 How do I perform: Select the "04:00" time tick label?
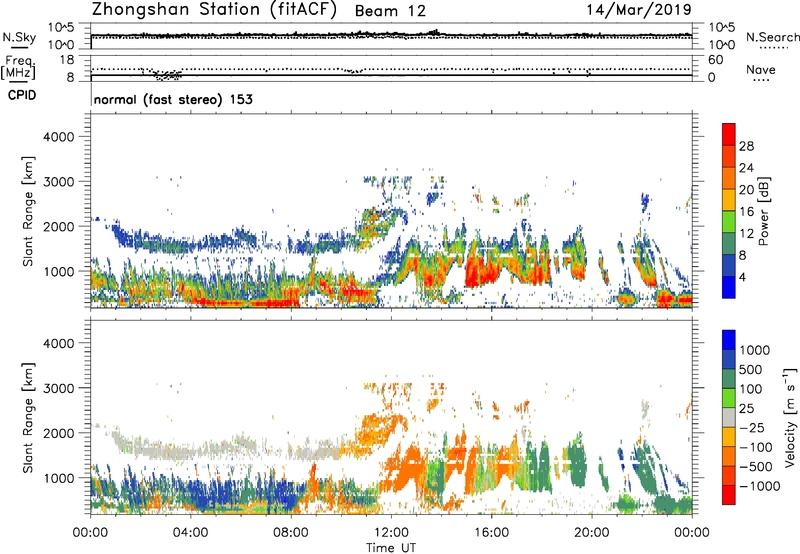pyautogui.click(x=190, y=533)
